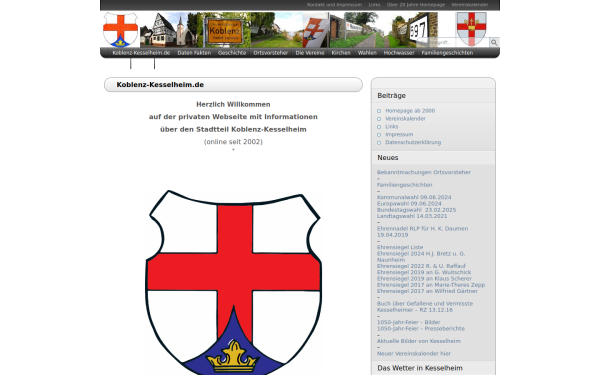Open the Ortsvorsteher menu
The image size is (600, 375).
(x=271, y=53)
